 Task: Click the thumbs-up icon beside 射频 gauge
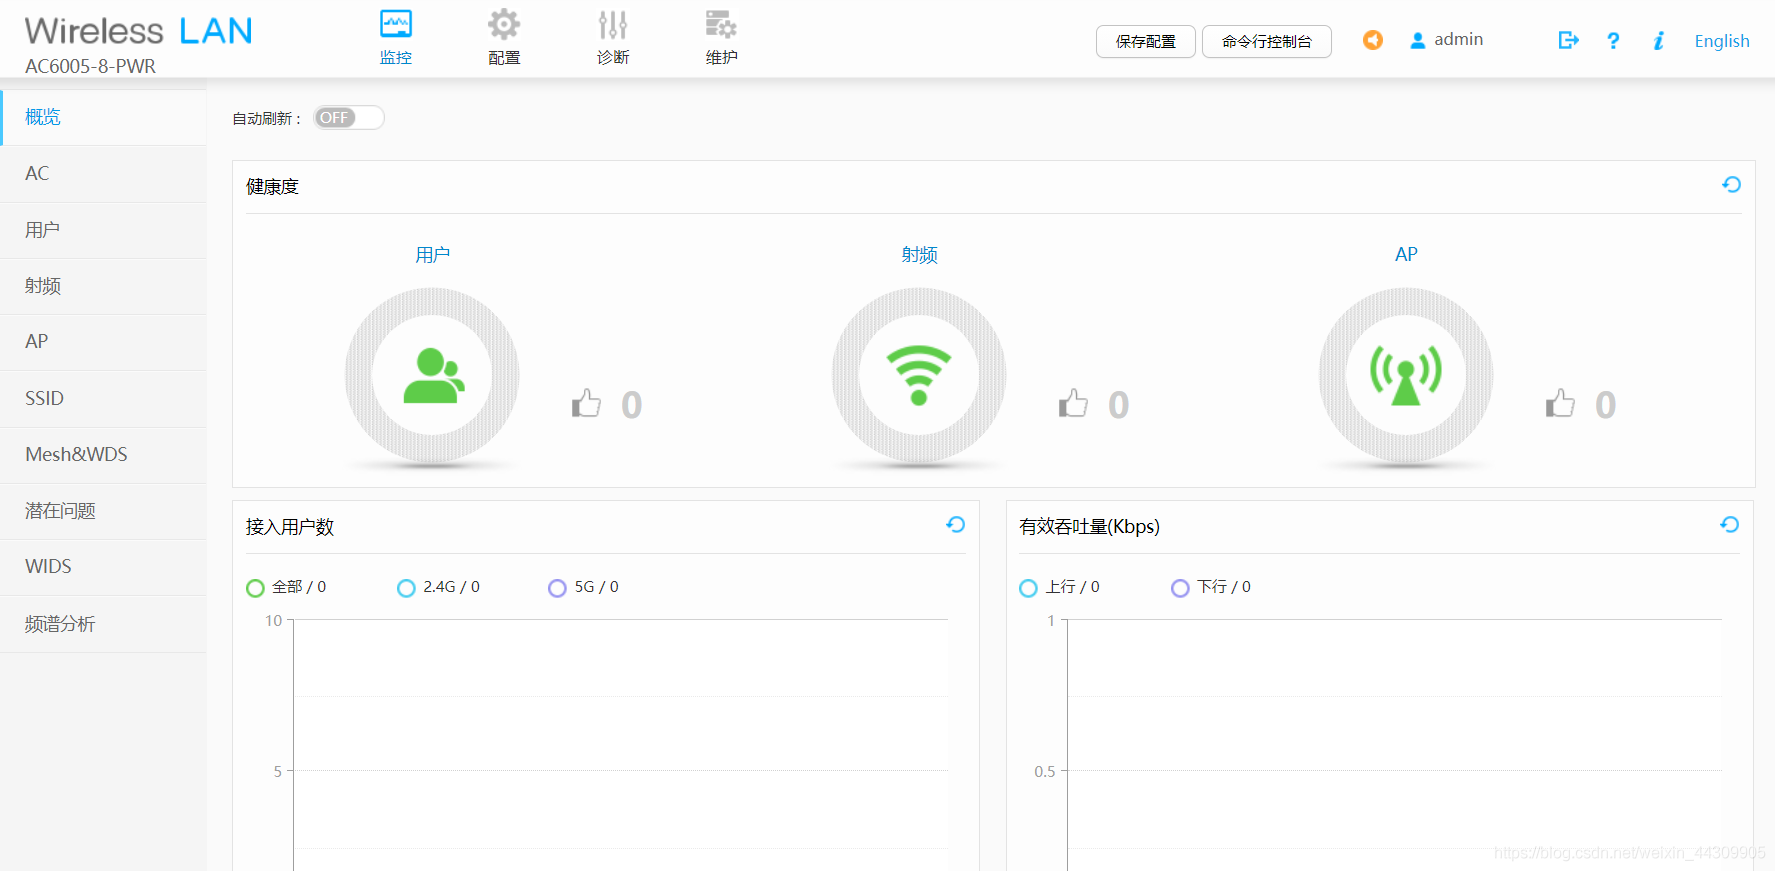1073,403
